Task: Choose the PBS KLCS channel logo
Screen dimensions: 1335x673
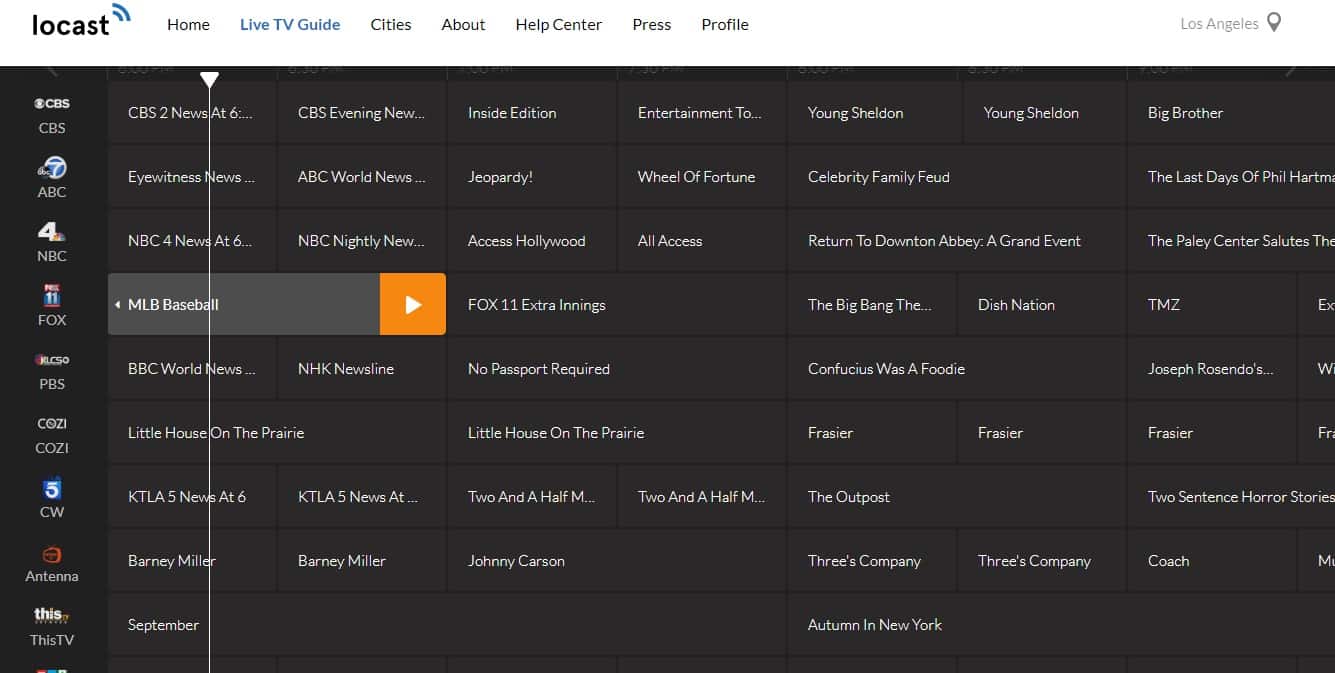Action: pos(52,360)
